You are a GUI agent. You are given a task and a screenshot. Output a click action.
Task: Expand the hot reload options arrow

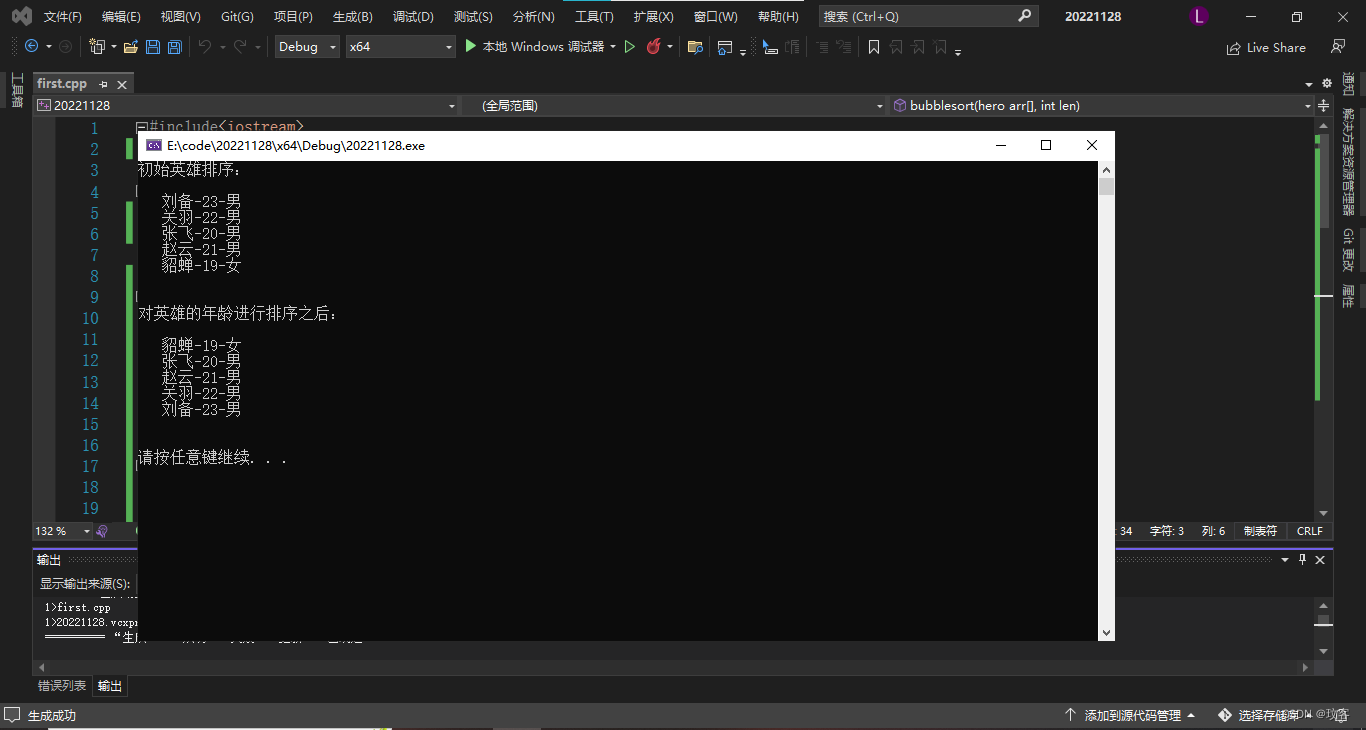pos(670,47)
